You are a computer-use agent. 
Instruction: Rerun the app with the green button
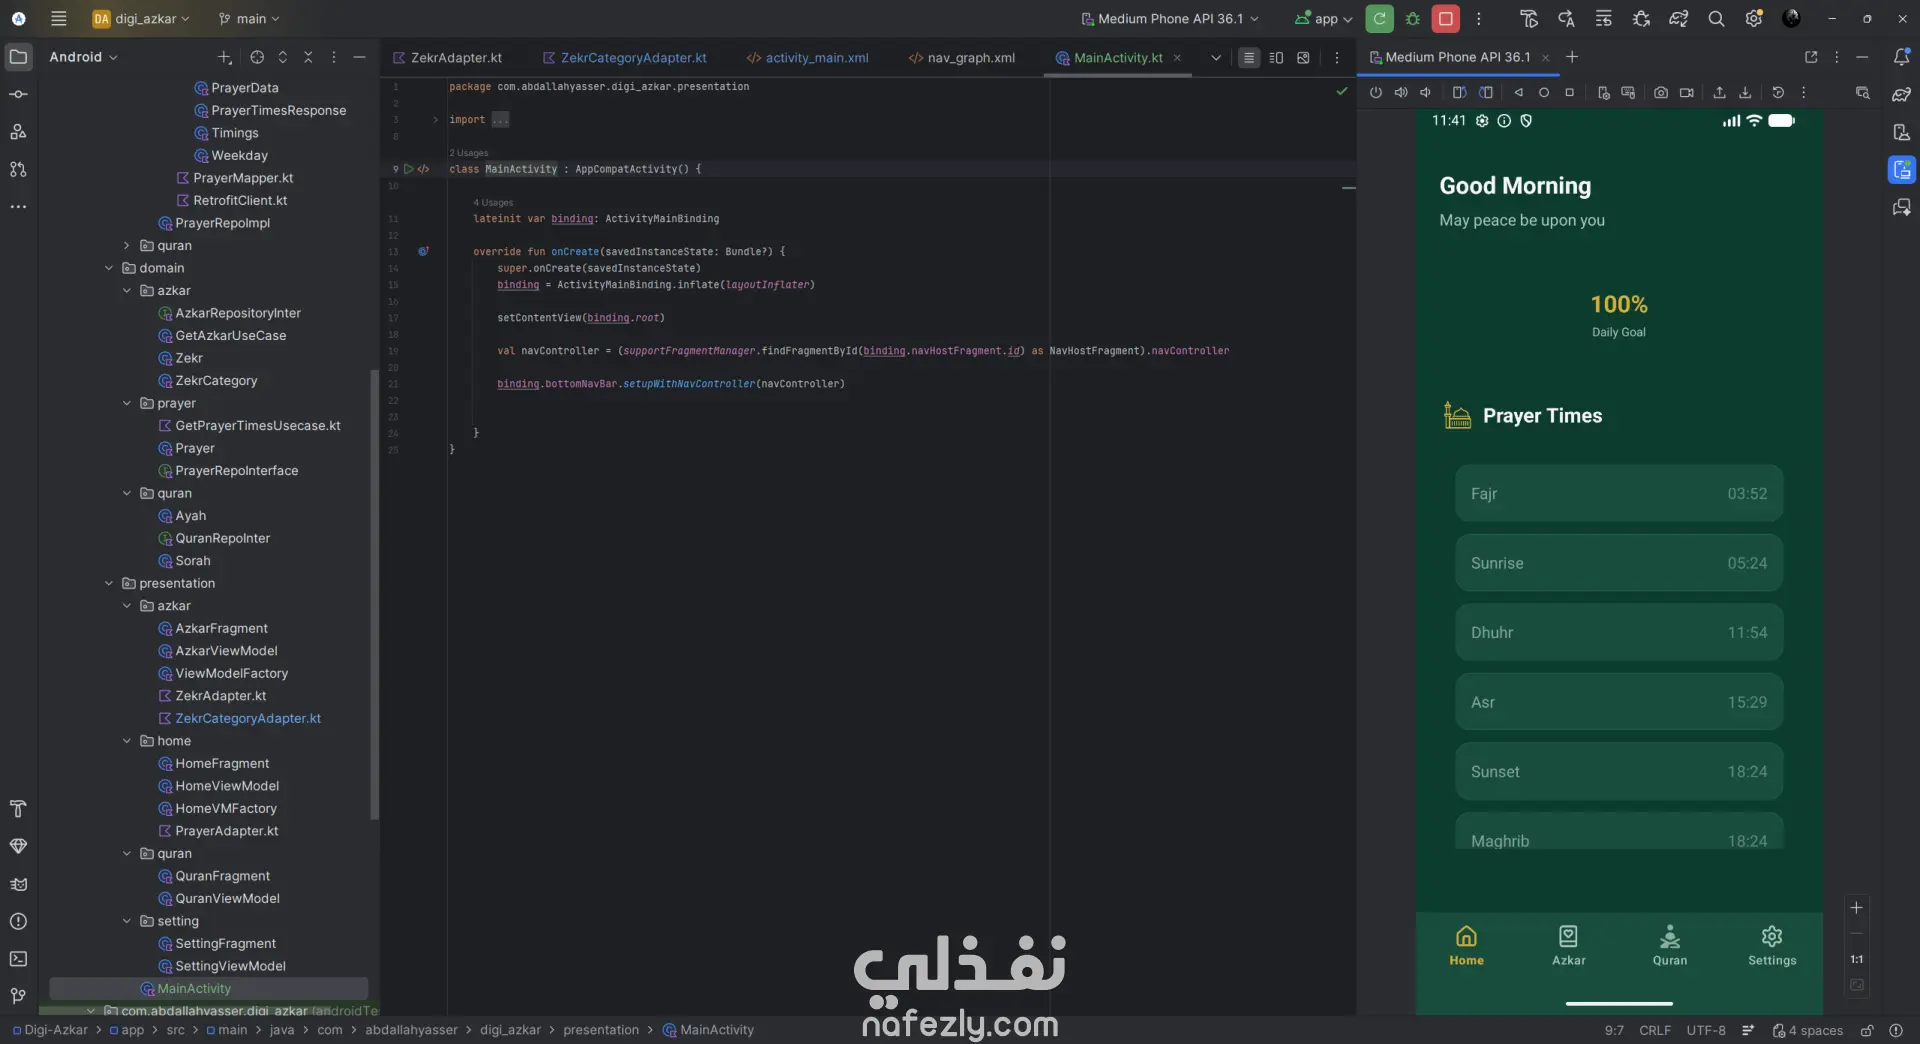(x=1379, y=19)
